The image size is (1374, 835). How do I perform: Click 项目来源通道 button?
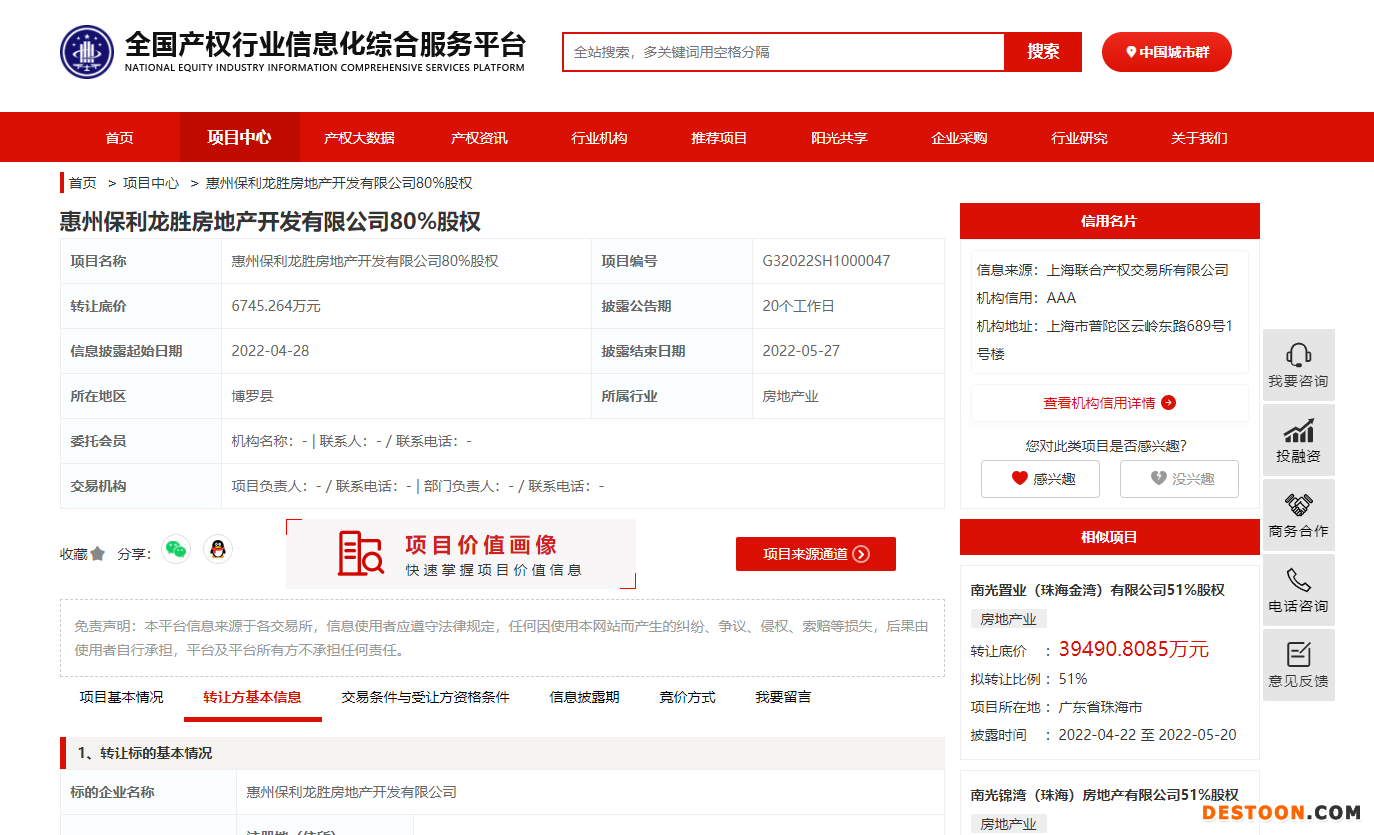[x=815, y=554]
